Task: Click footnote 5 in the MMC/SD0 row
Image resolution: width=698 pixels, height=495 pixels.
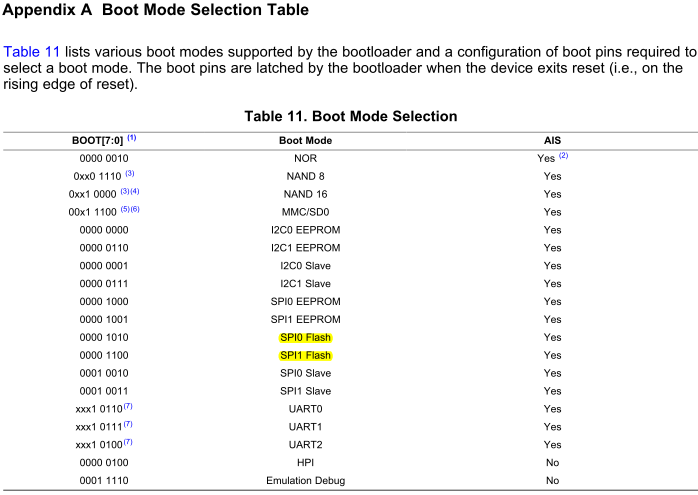Action: point(124,209)
